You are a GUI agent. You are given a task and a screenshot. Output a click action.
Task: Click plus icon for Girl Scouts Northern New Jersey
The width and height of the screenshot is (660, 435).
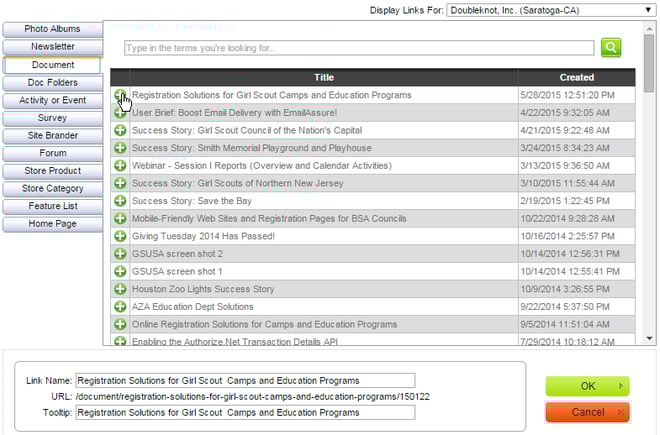(x=120, y=183)
